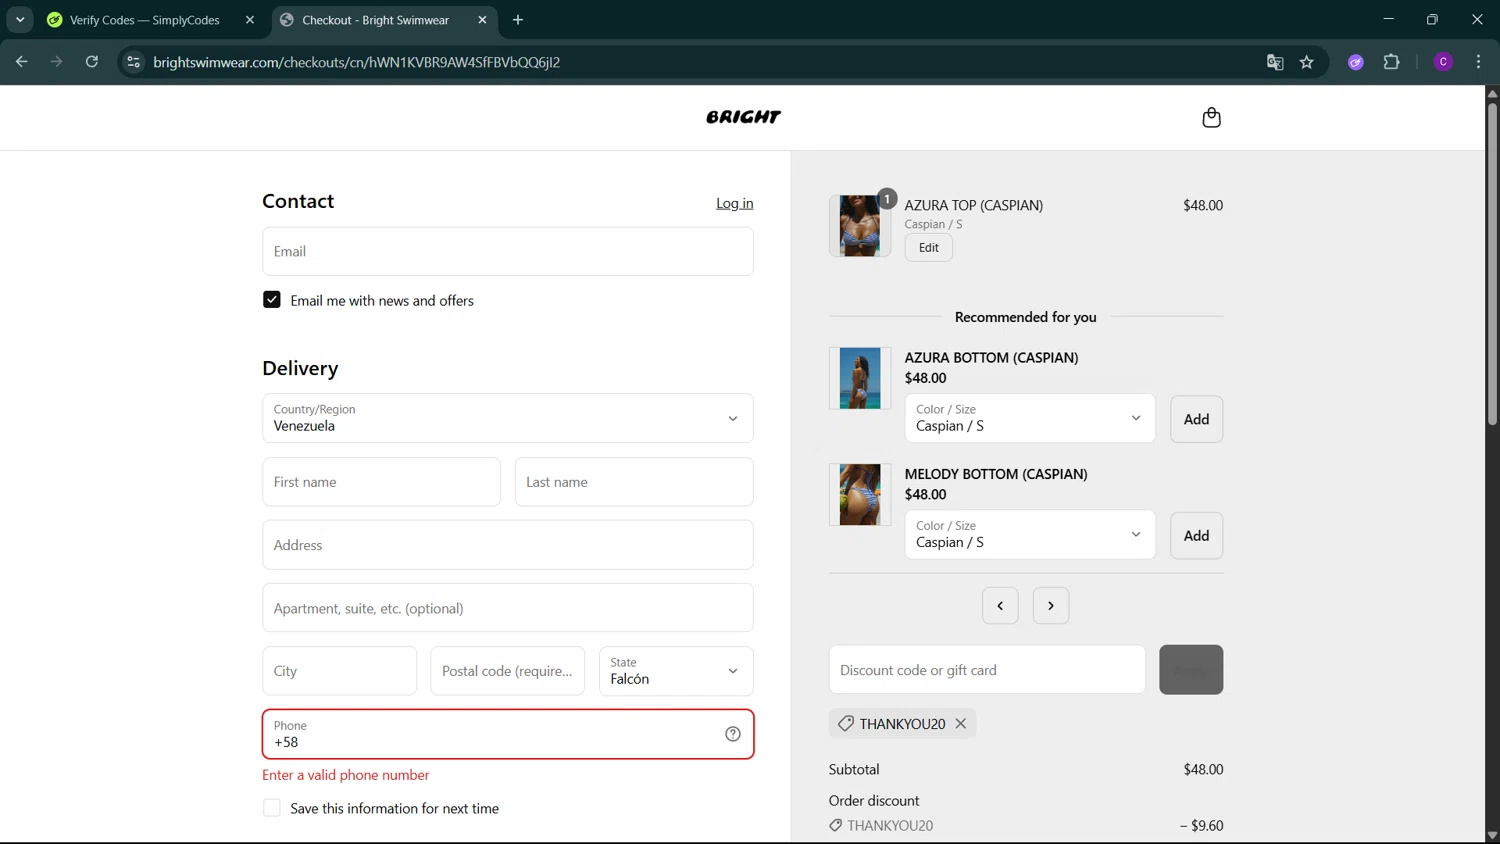Click the – $9.60 discount amount

[1201, 825]
